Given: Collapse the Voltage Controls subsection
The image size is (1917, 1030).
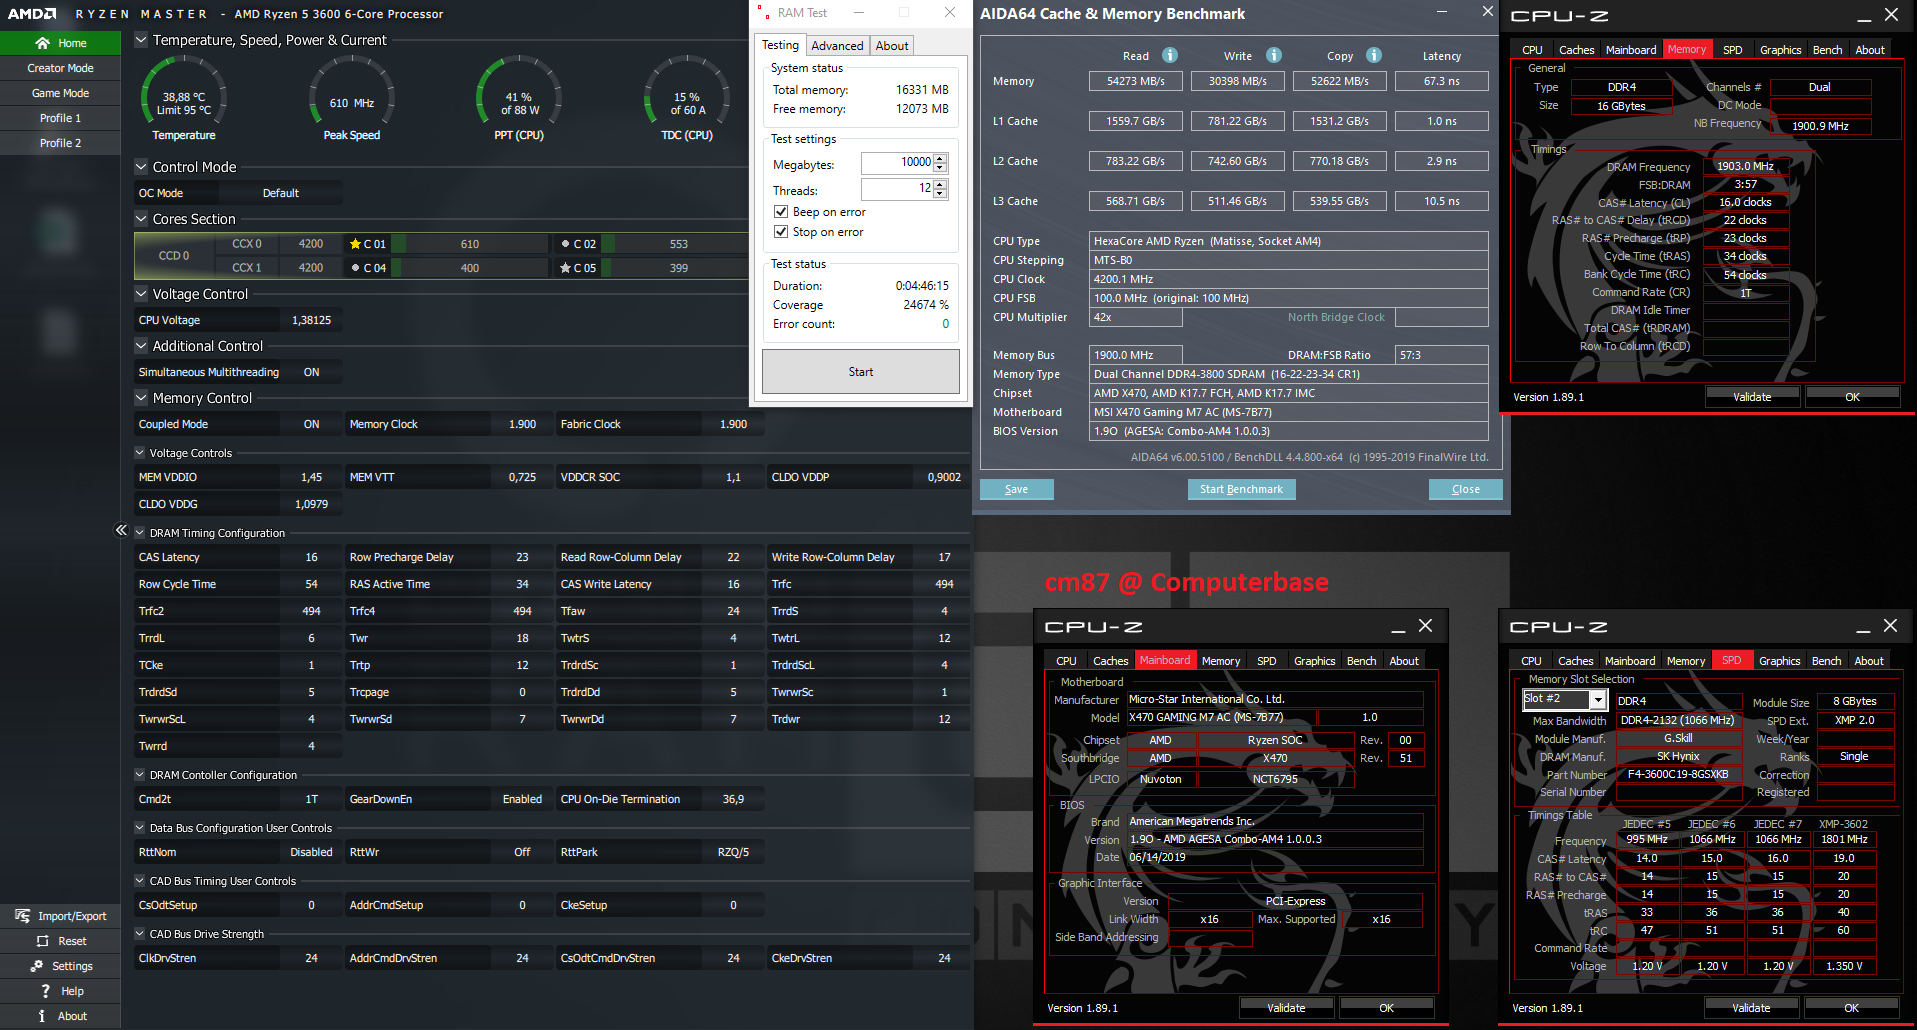Looking at the screenshot, I should (140, 453).
